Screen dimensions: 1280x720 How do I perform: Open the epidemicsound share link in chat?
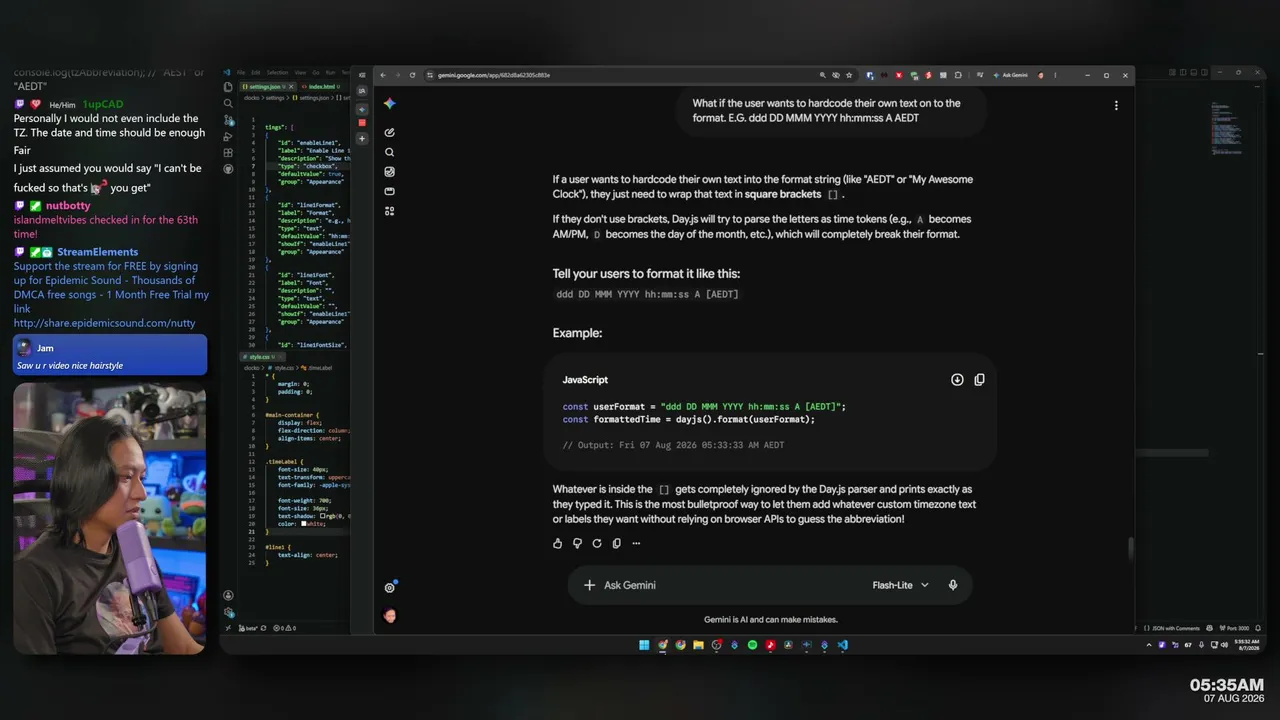(x=104, y=323)
